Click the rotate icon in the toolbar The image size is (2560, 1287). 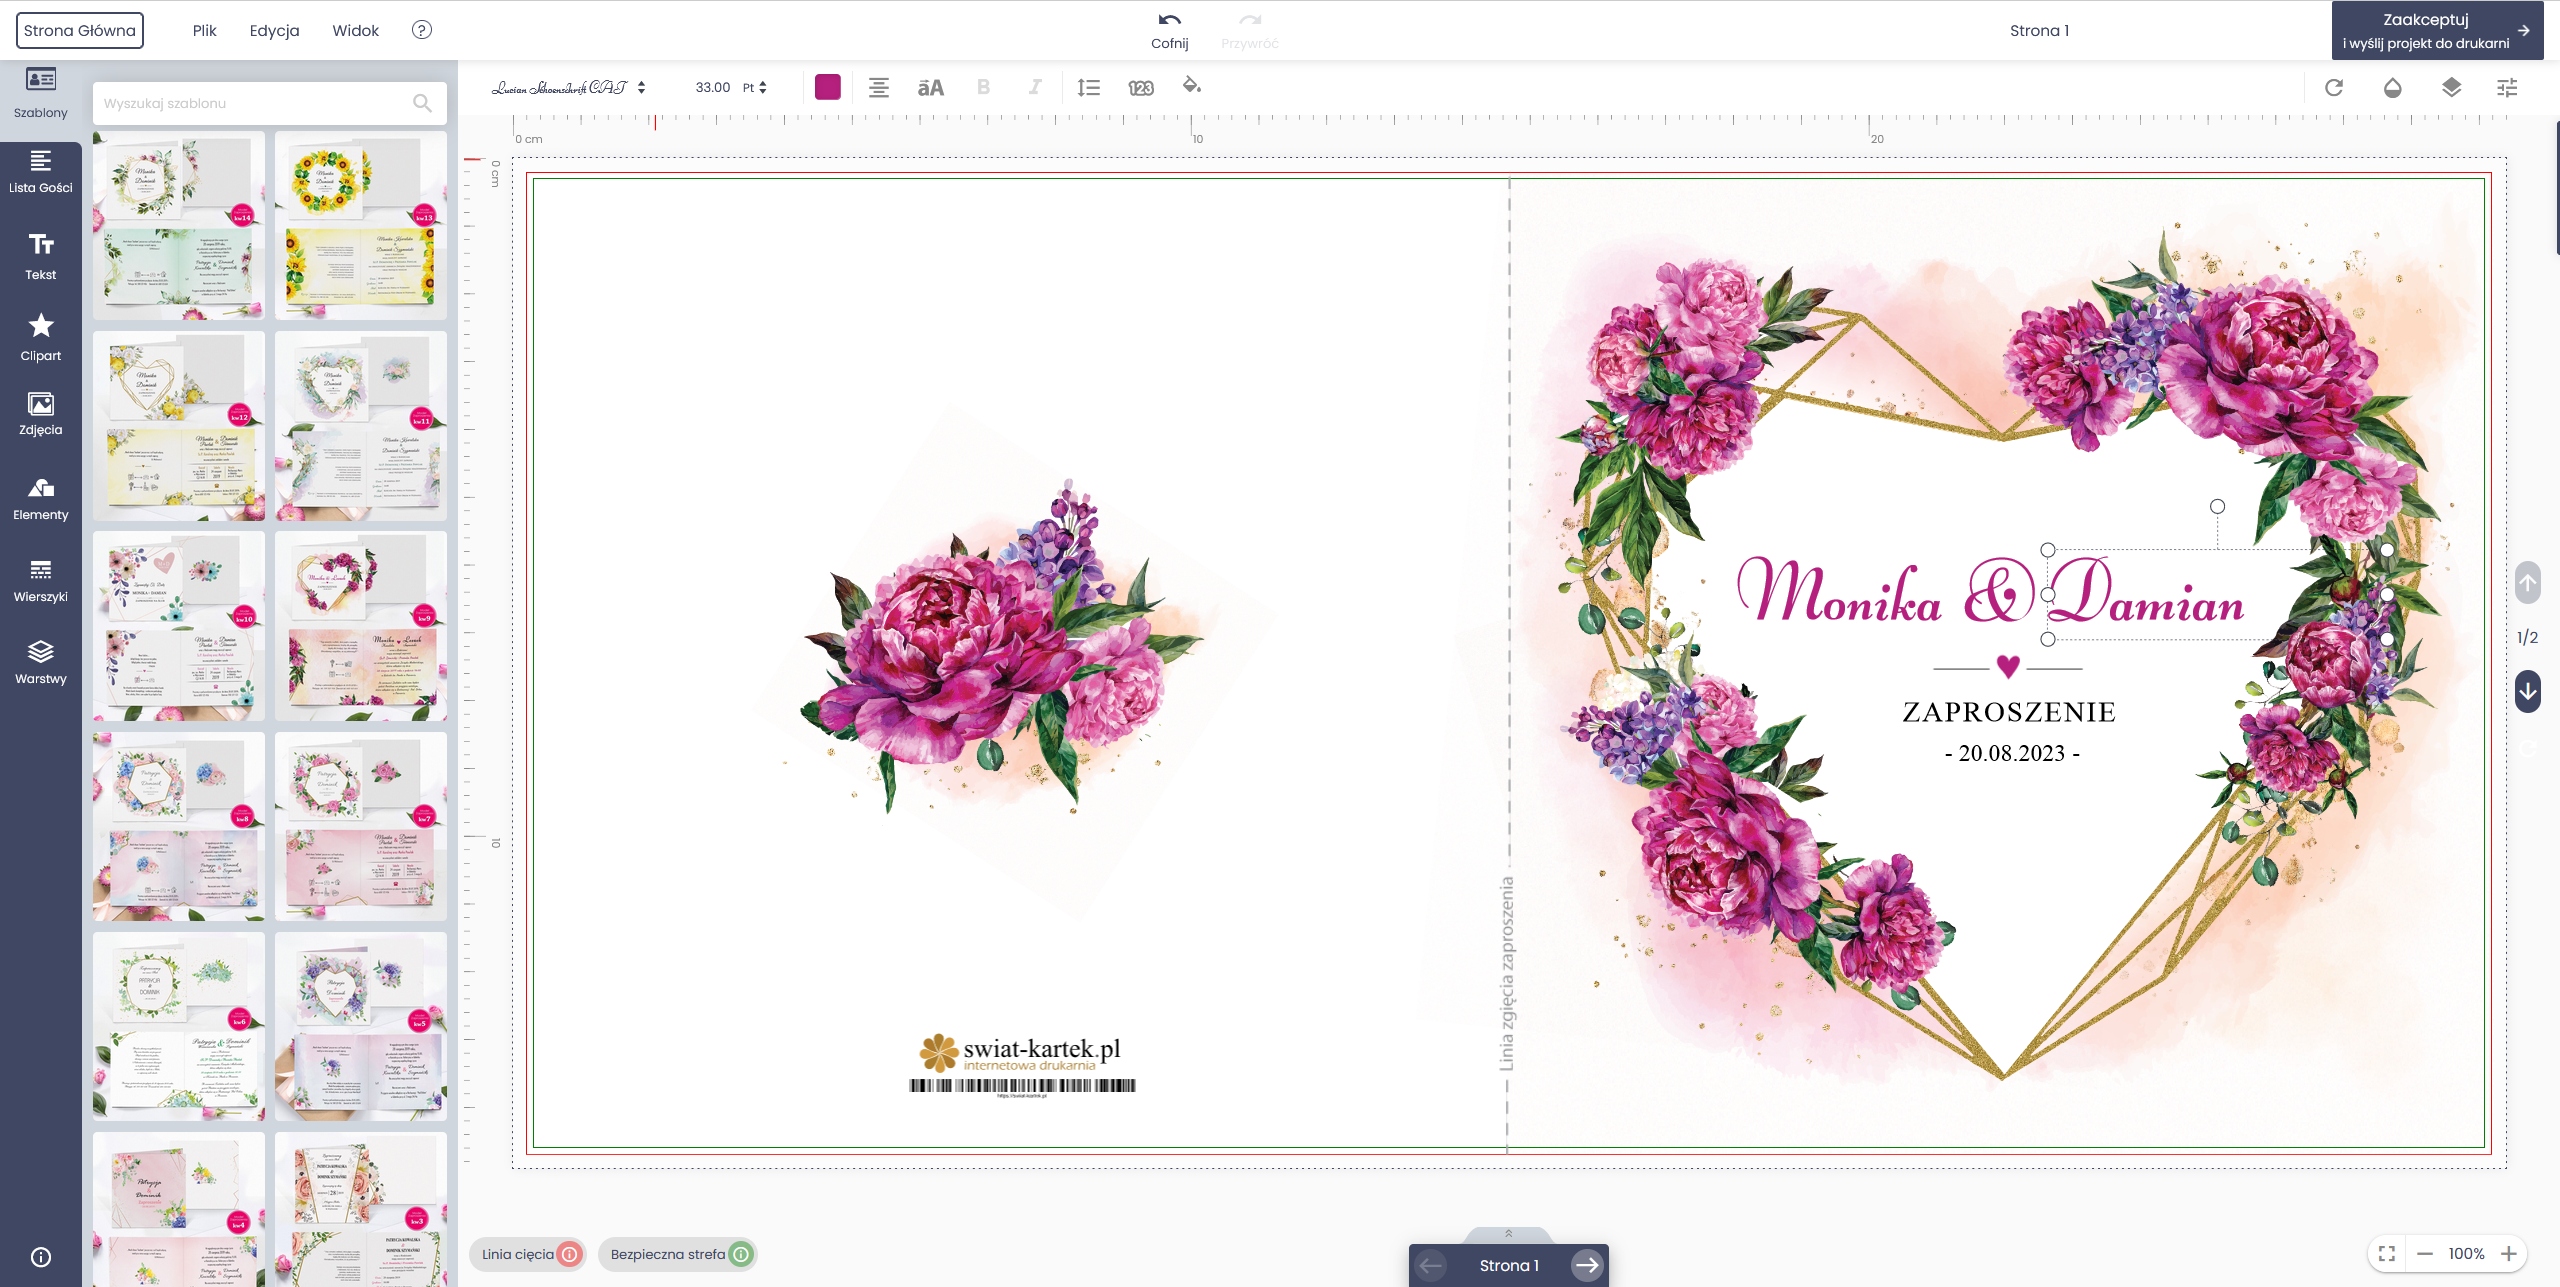pos(2334,88)
